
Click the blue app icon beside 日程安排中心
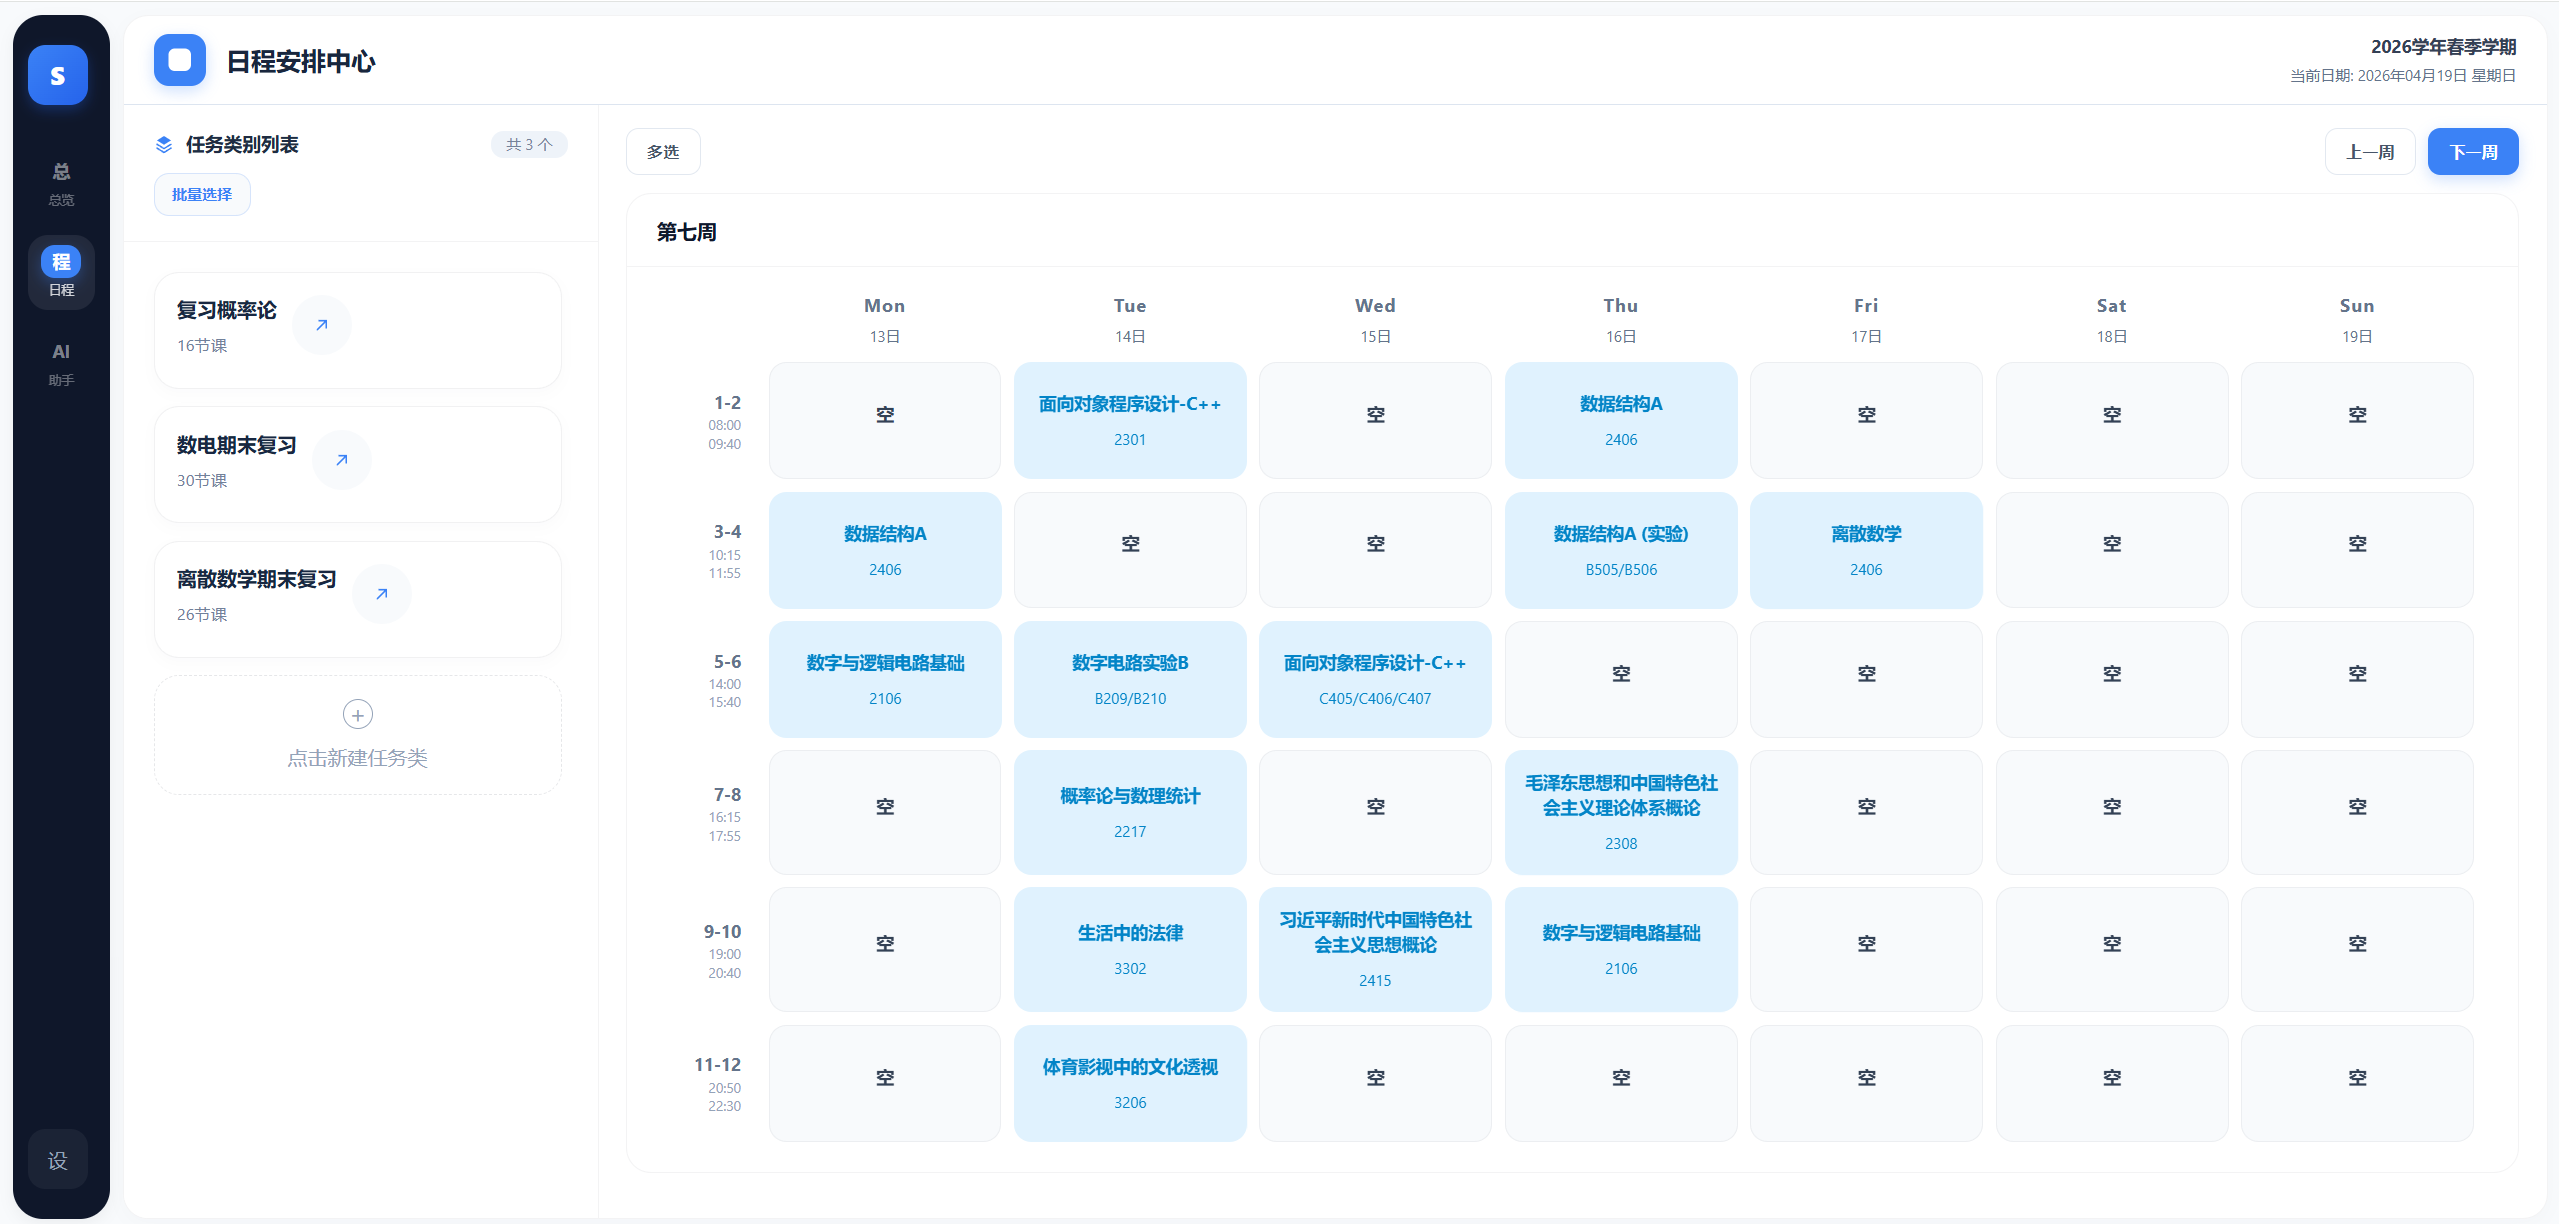[x=180, y=60]
